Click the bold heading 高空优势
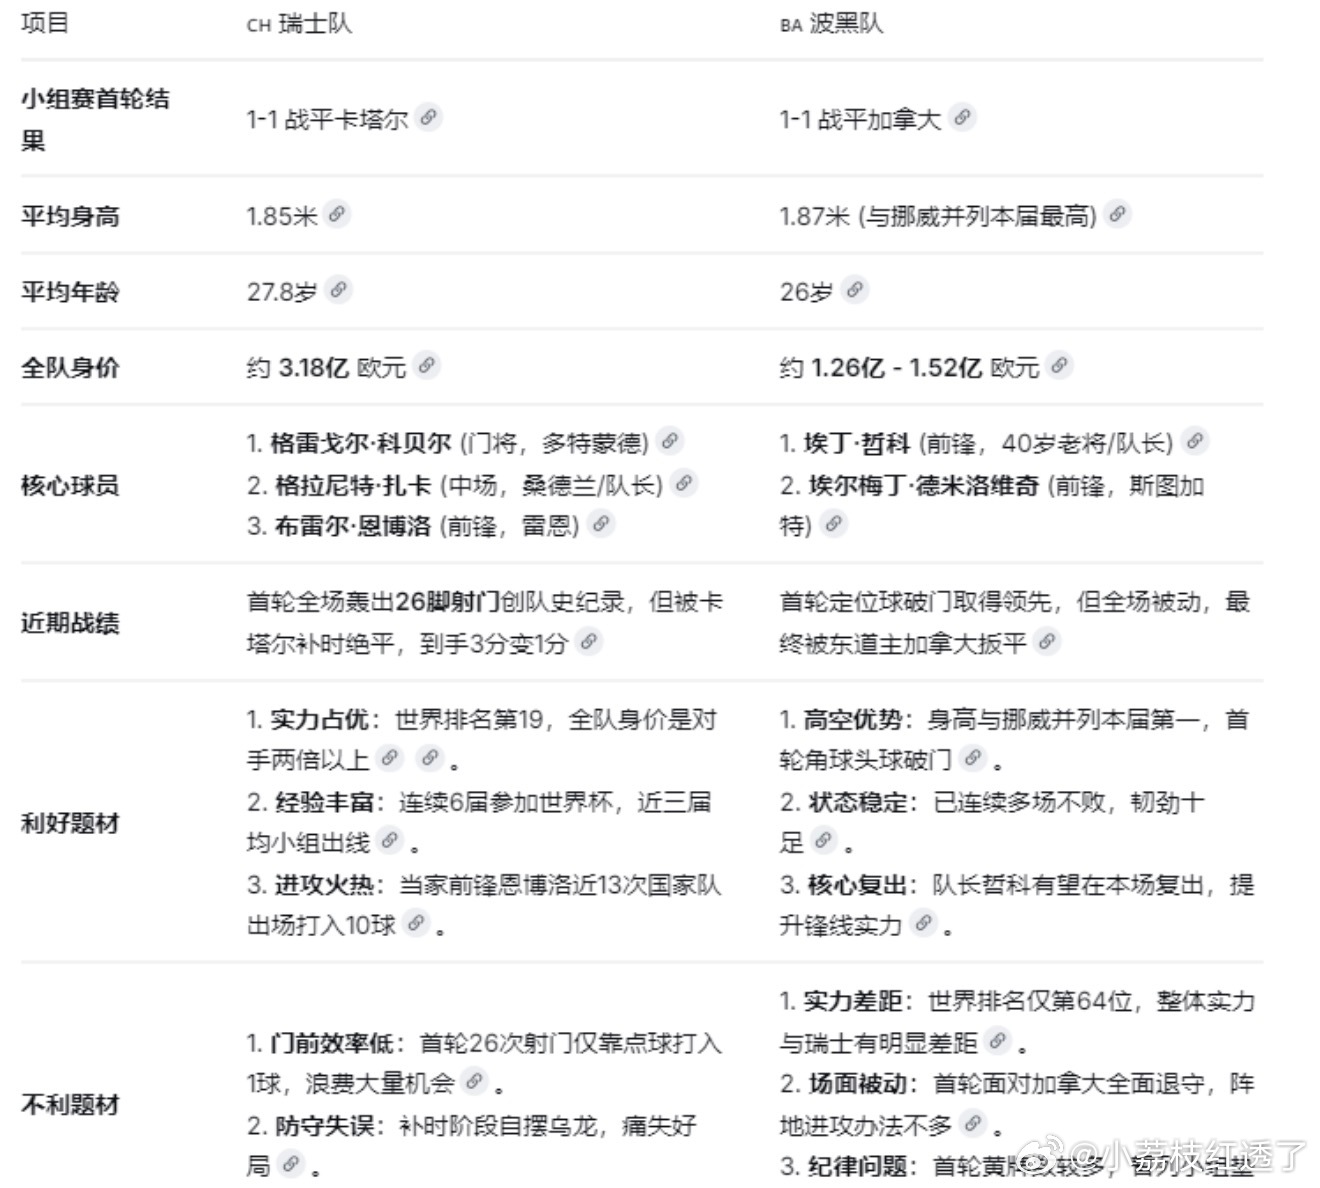1320x1188 pixels. pyautogui.click(x=853, y=719)
